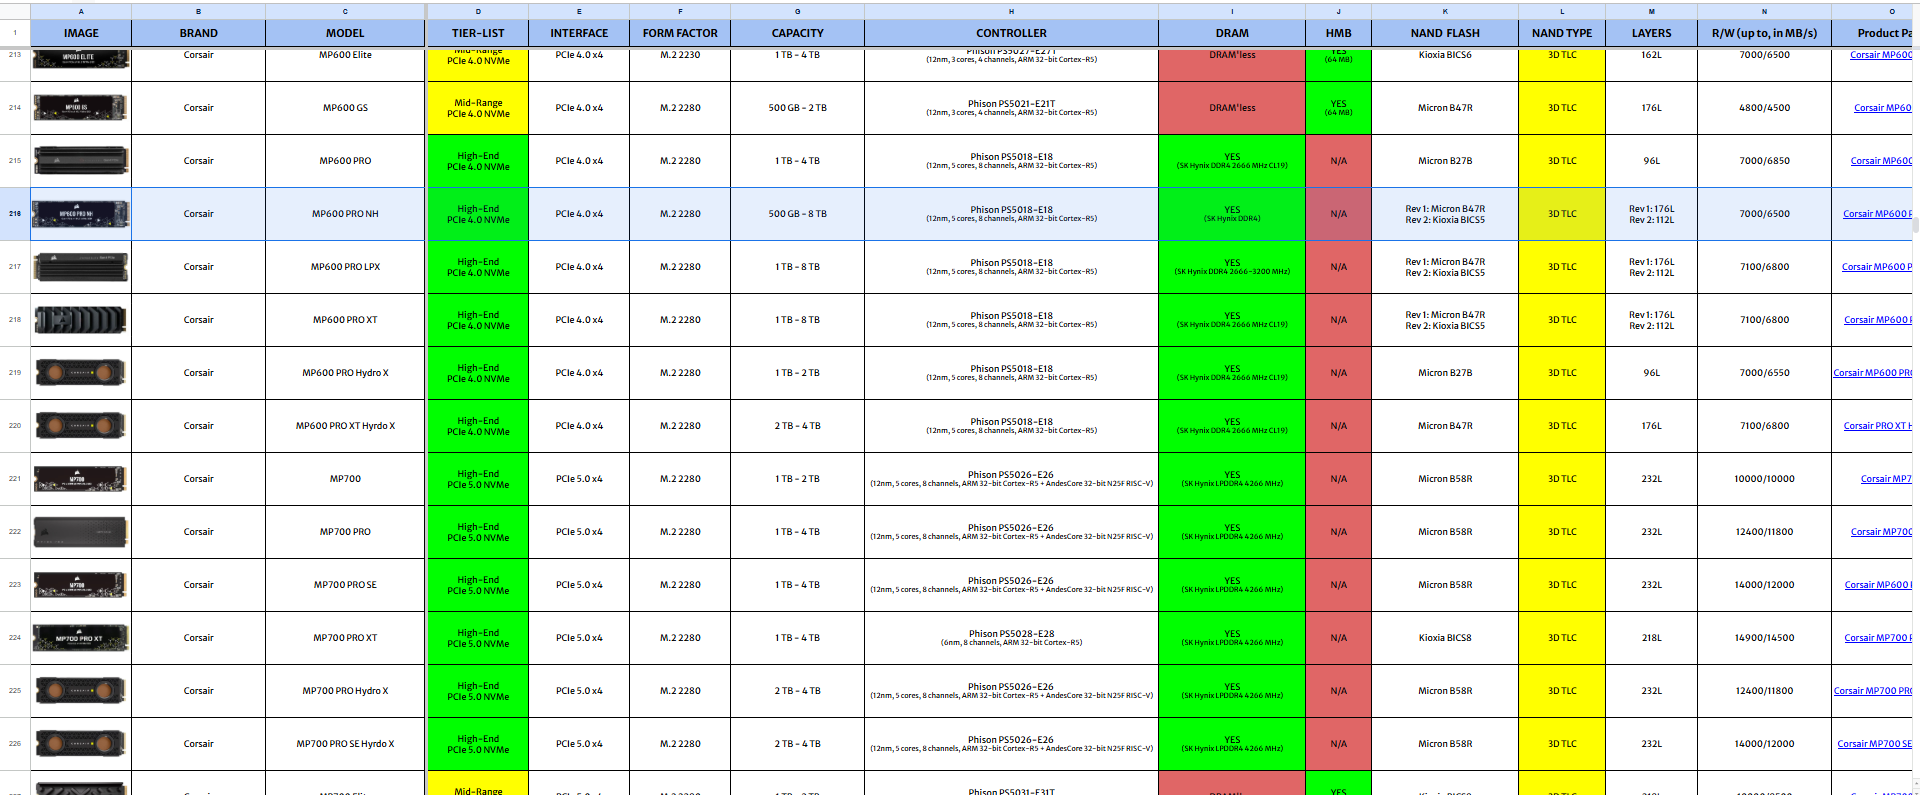Follow the product link in row 226
Screen dimensions: 1920x795
1874,744
